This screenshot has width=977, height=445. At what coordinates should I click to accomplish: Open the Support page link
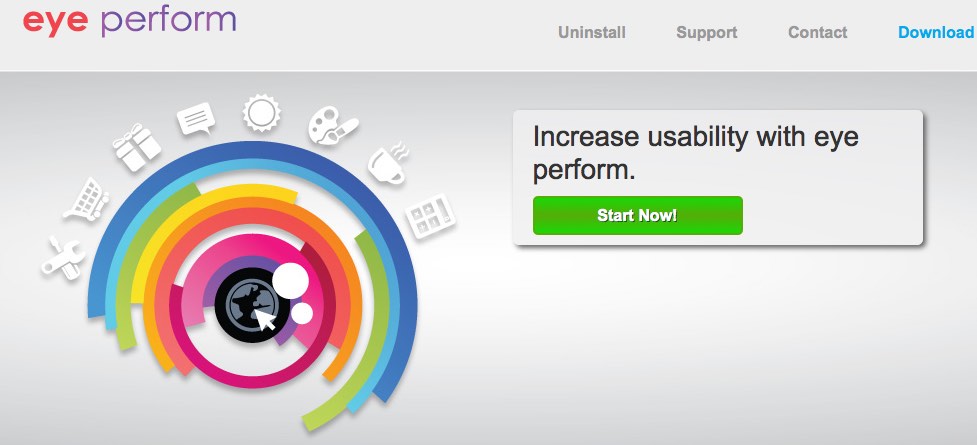[x=707, y=32]
